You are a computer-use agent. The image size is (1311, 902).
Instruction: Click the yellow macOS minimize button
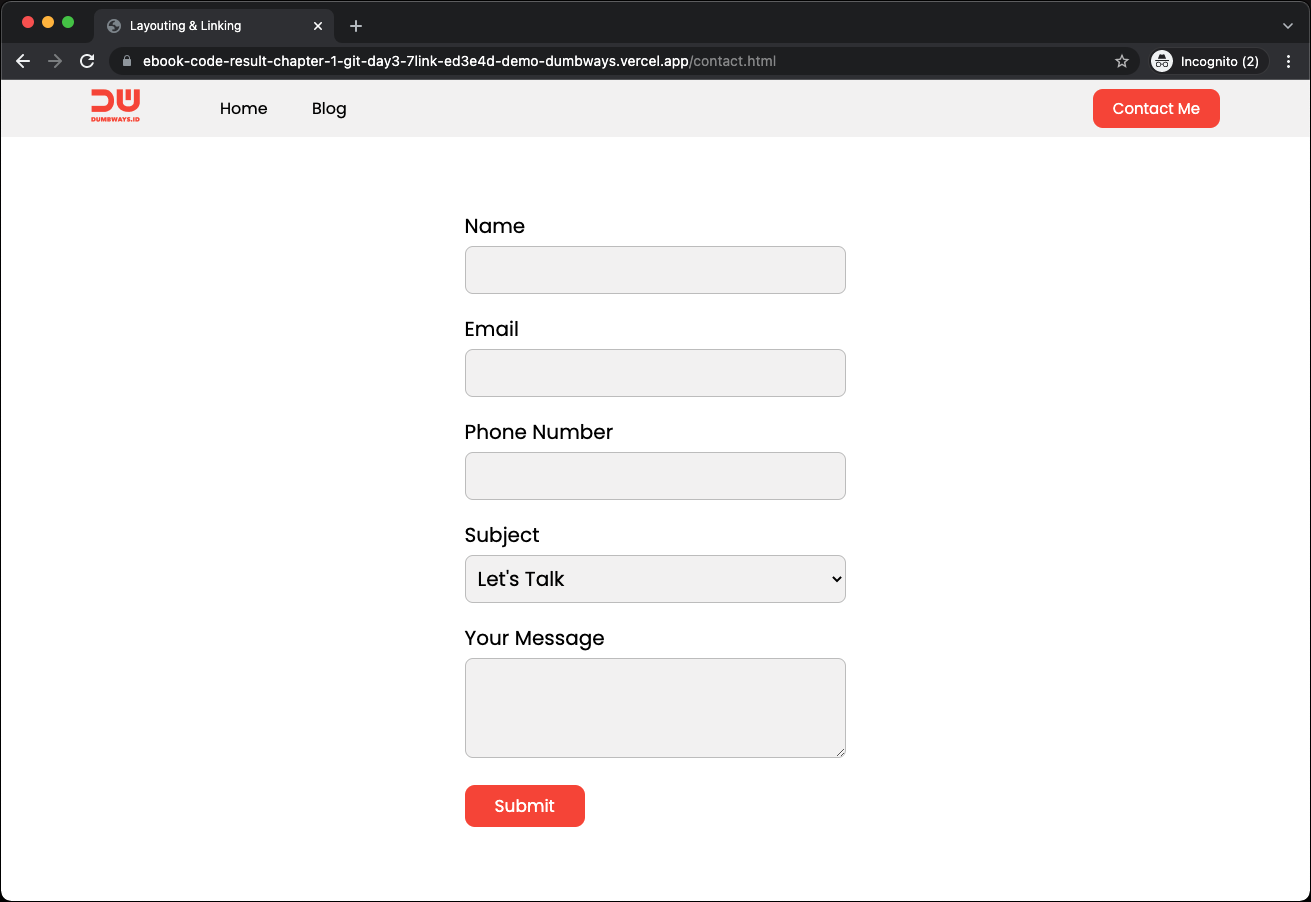point(48,22)
